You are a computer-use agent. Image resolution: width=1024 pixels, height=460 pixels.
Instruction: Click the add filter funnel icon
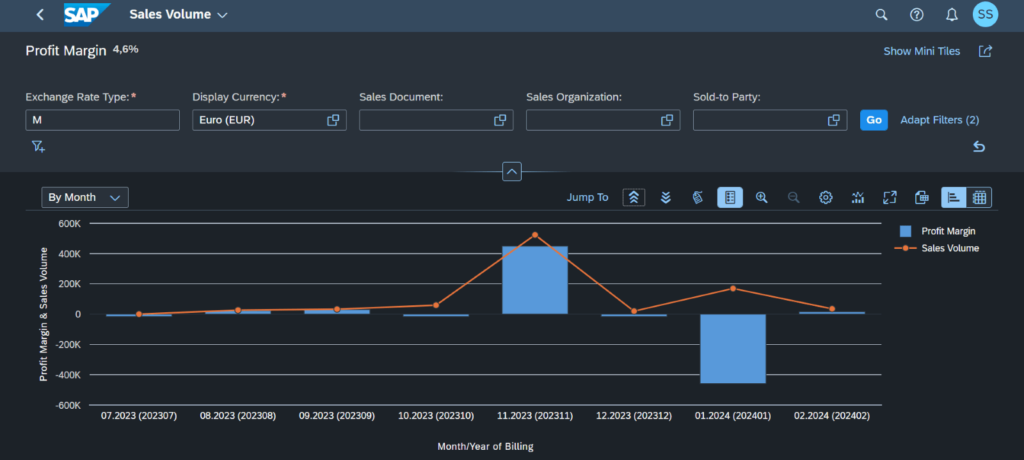click(x=38, y=146)
